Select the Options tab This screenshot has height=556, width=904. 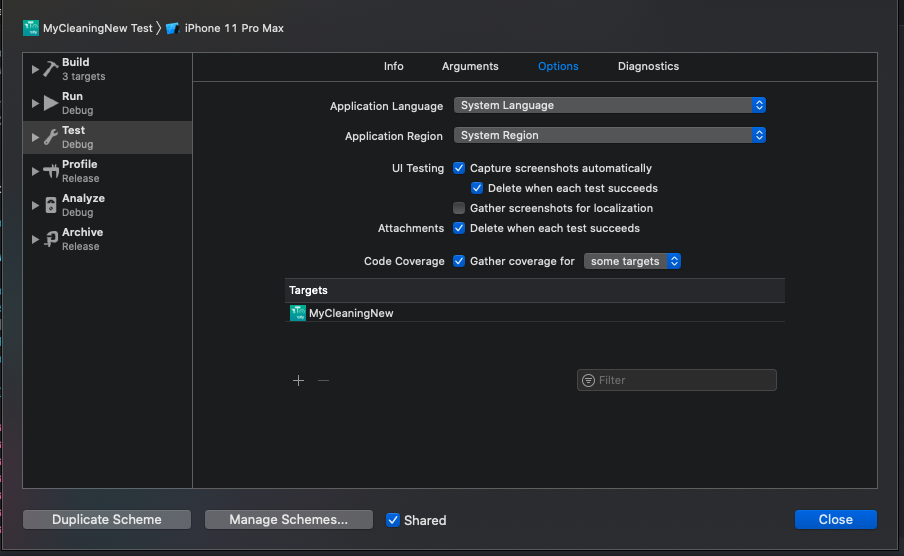point(558,66)
